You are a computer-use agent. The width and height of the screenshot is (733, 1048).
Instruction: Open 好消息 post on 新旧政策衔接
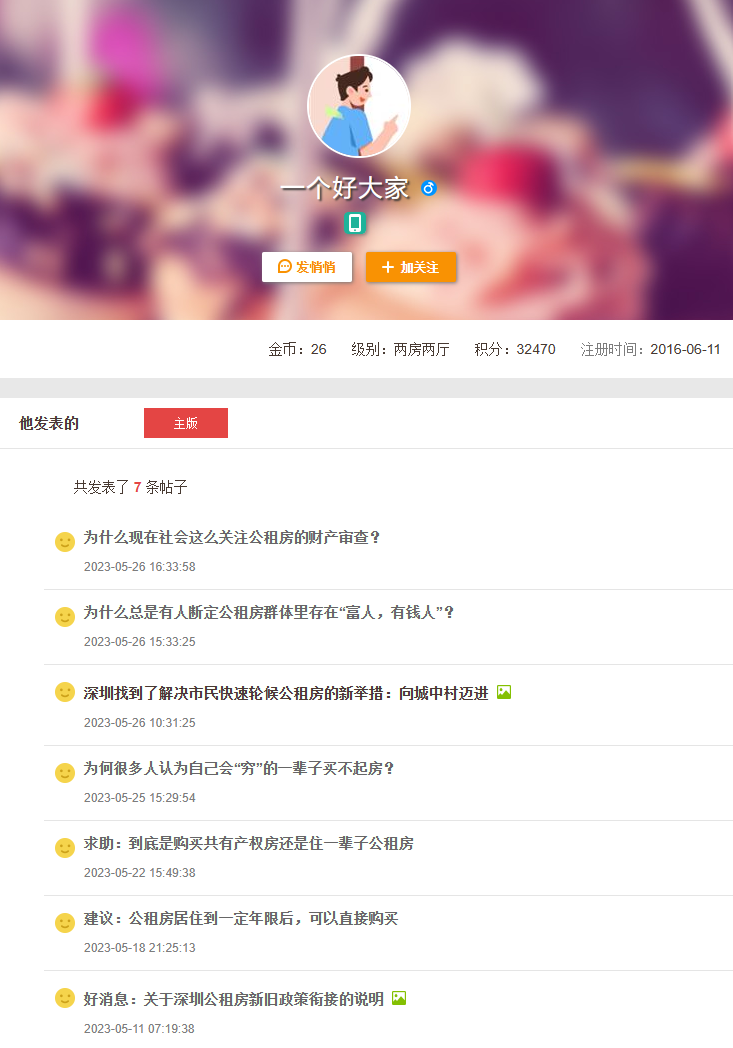pyautogui.click(x=233, y=999)
